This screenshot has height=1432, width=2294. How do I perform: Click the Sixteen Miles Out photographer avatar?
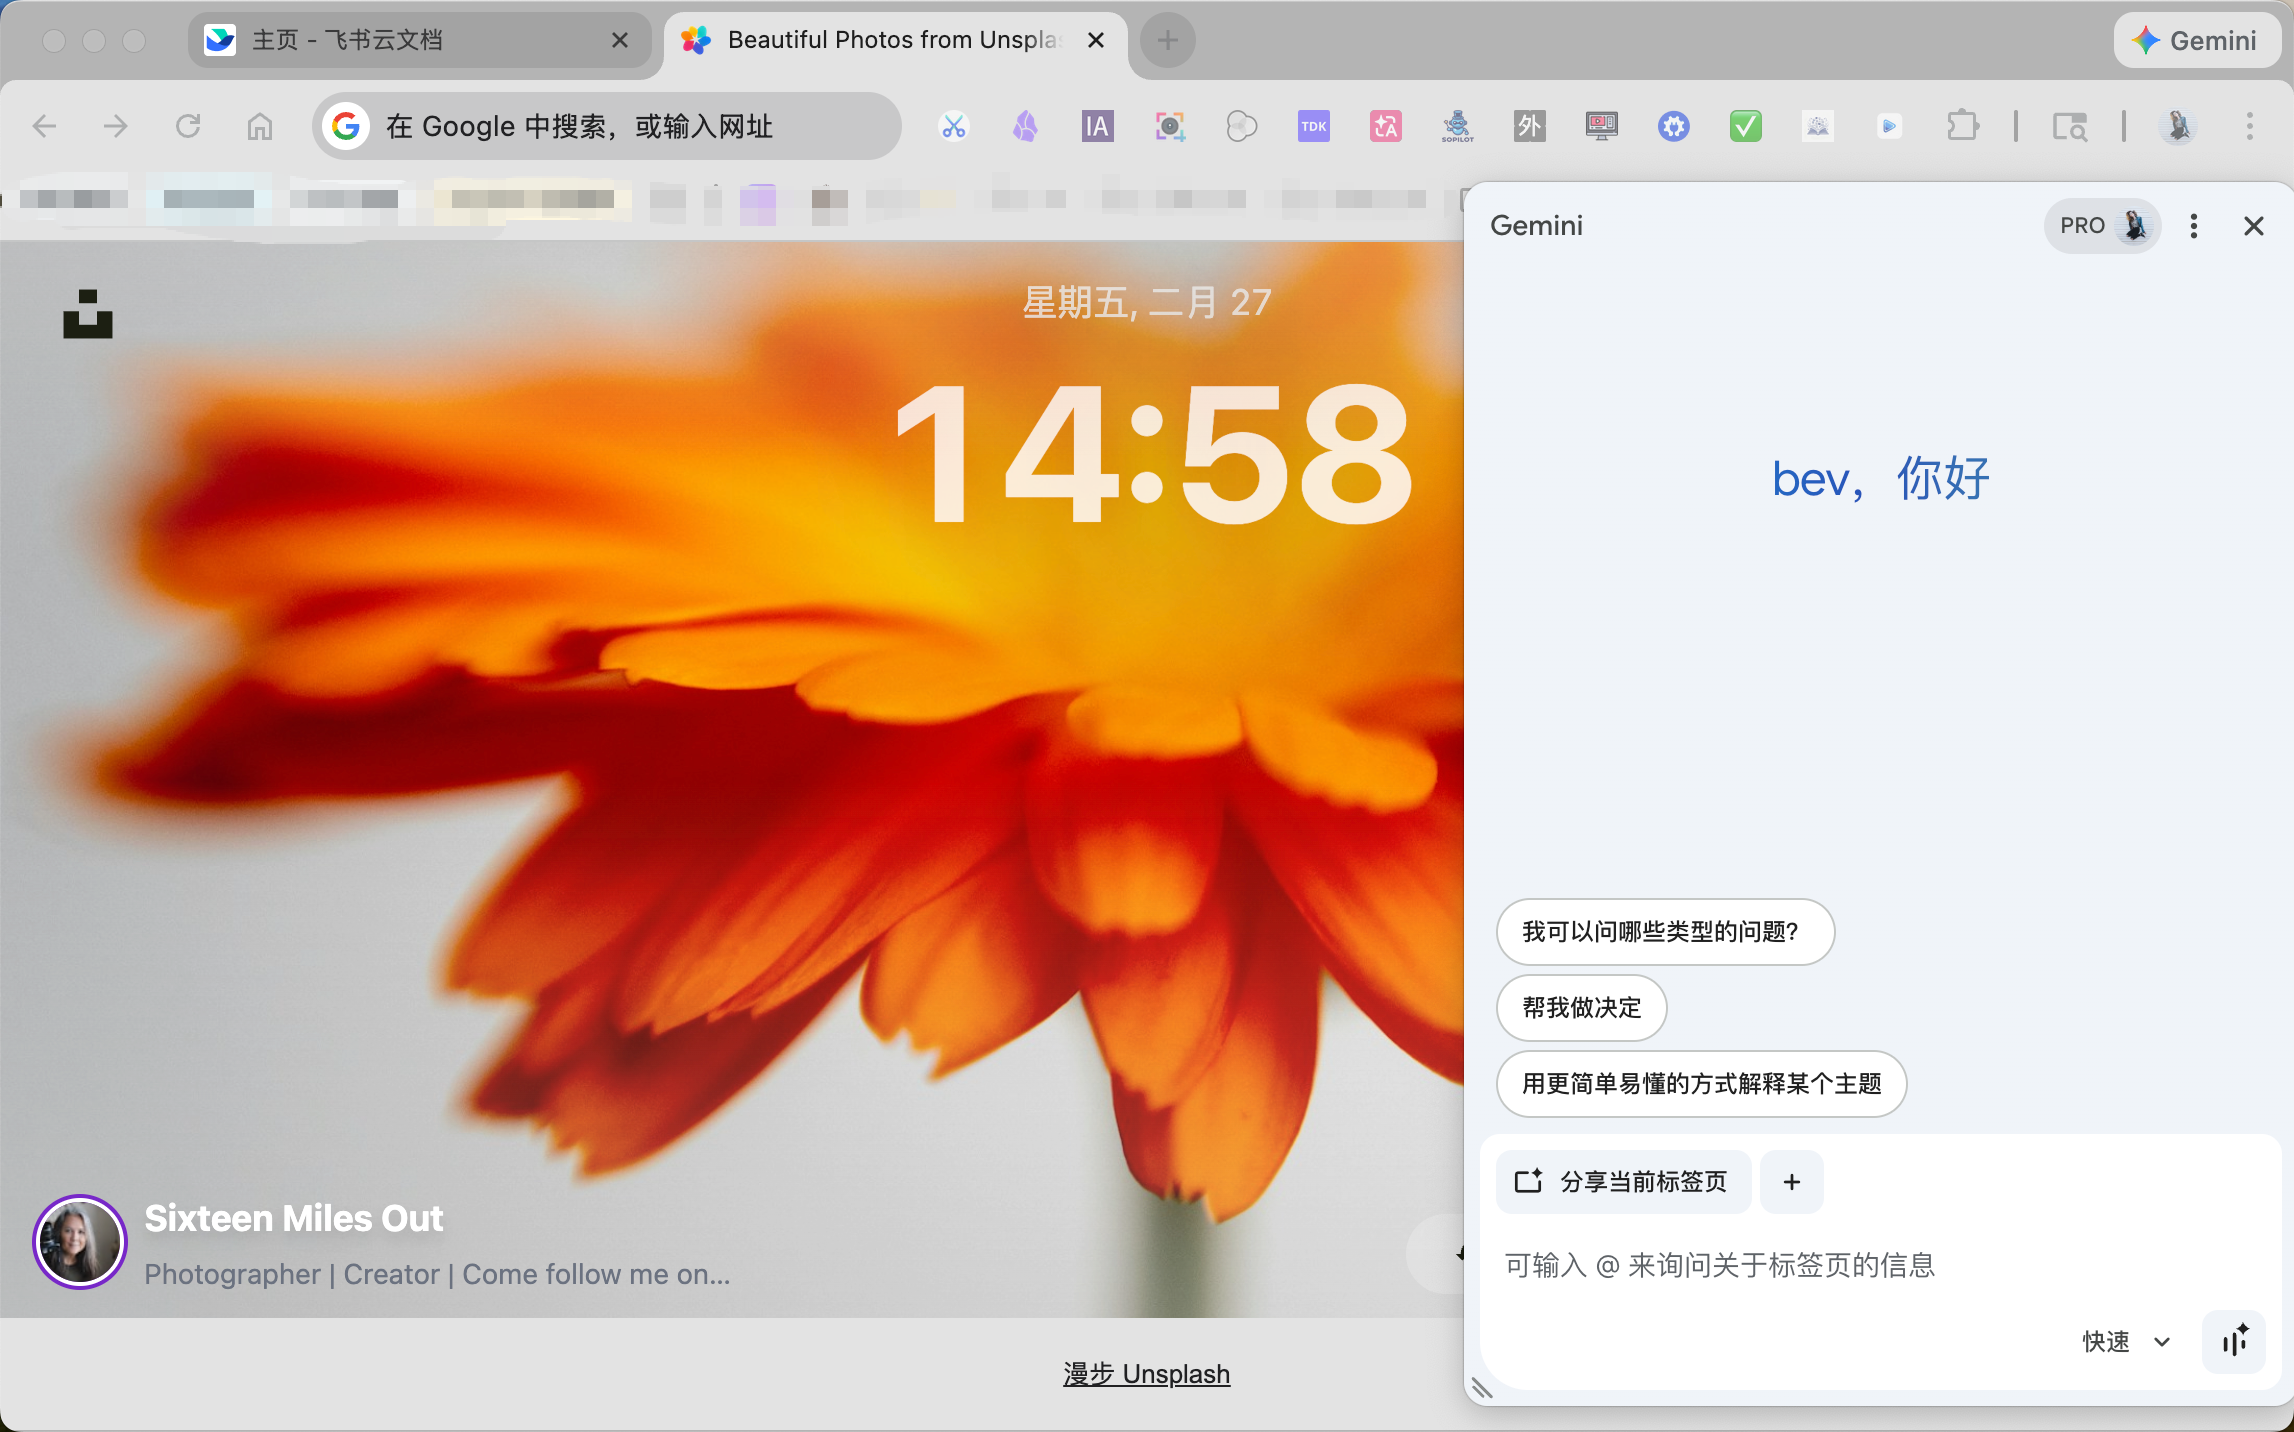[x=80, y=1242]
